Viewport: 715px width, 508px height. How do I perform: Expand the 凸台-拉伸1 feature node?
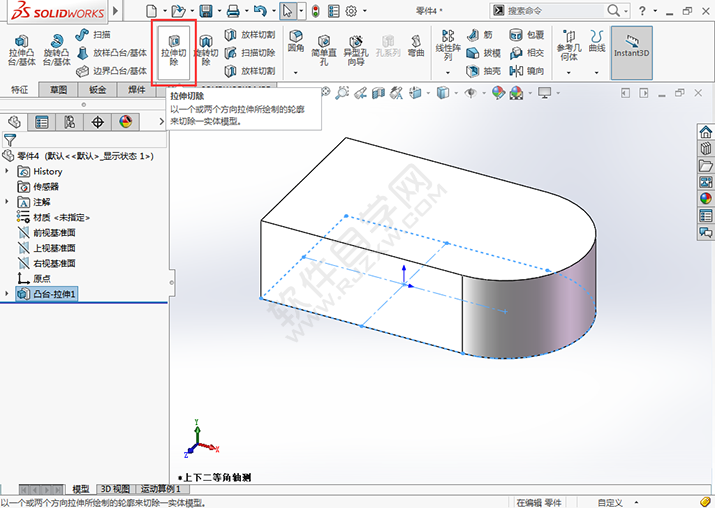point(7,294)
